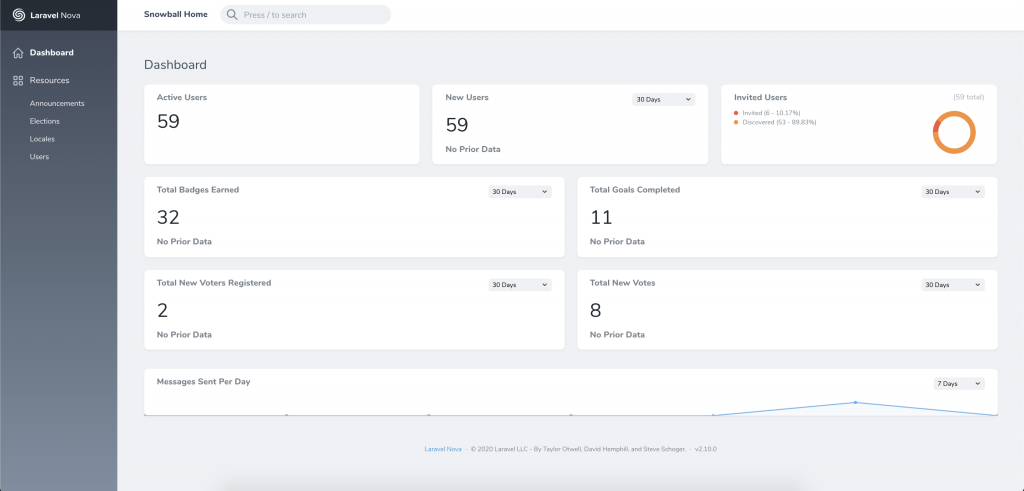Focus the 'Press / to search' field

310,15
